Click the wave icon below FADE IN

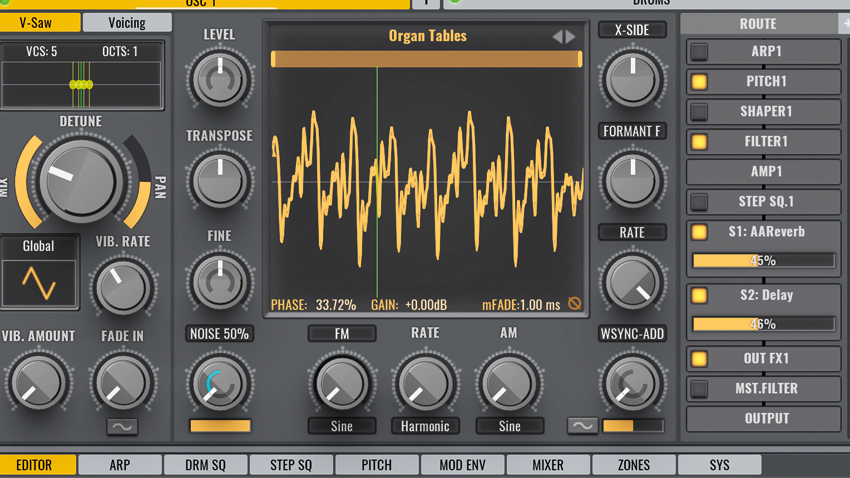[122, 427]
